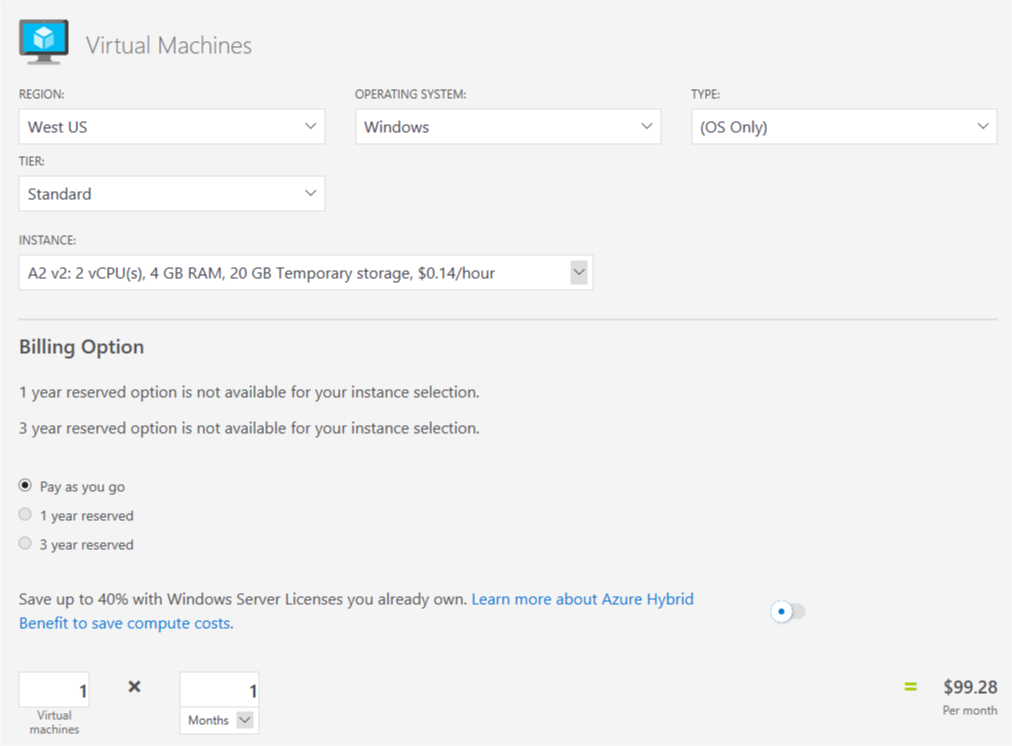Click the TIER: field label
This screenshot has height=746, width=1012.
pyautogui.click(x=32, y=161)
